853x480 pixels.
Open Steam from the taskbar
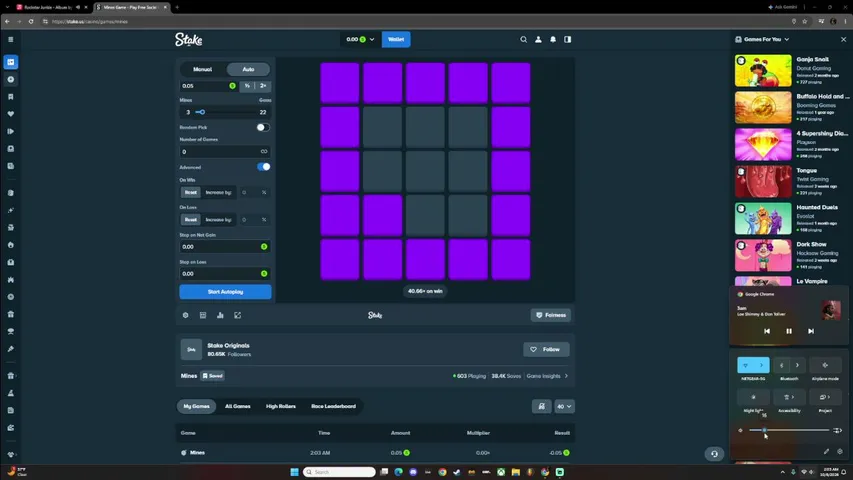coord(456,472)
